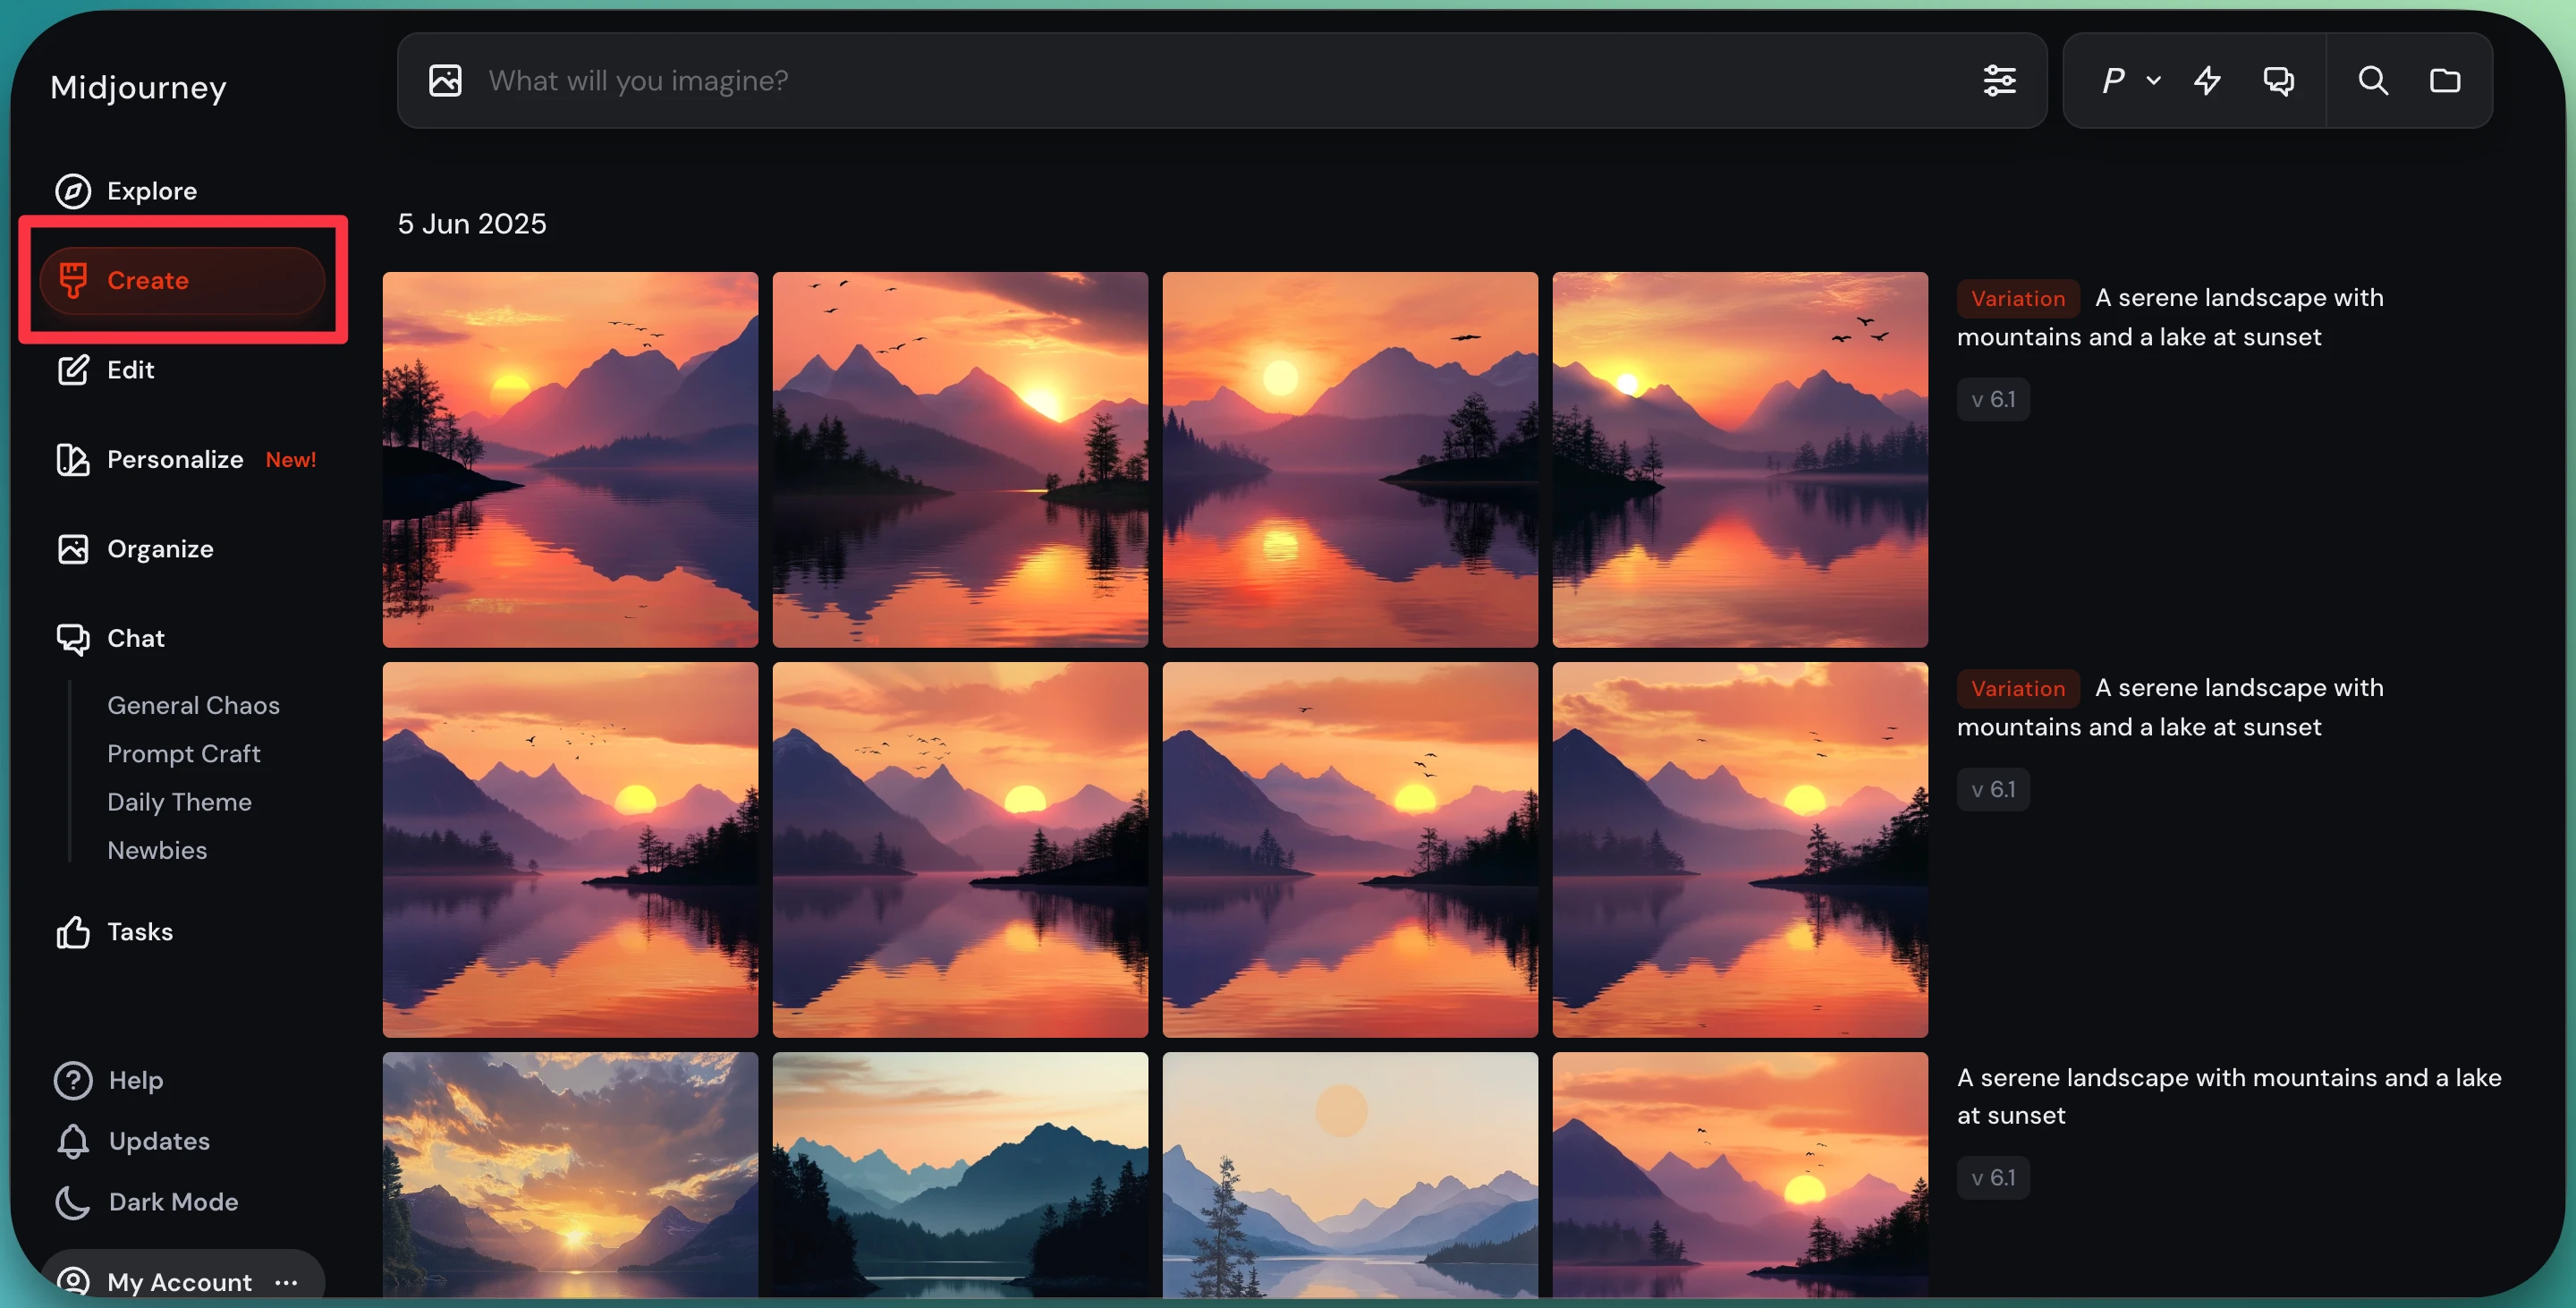Open the Daily Theme chat room
The image size is (2576, 1308).
[179, 802]
